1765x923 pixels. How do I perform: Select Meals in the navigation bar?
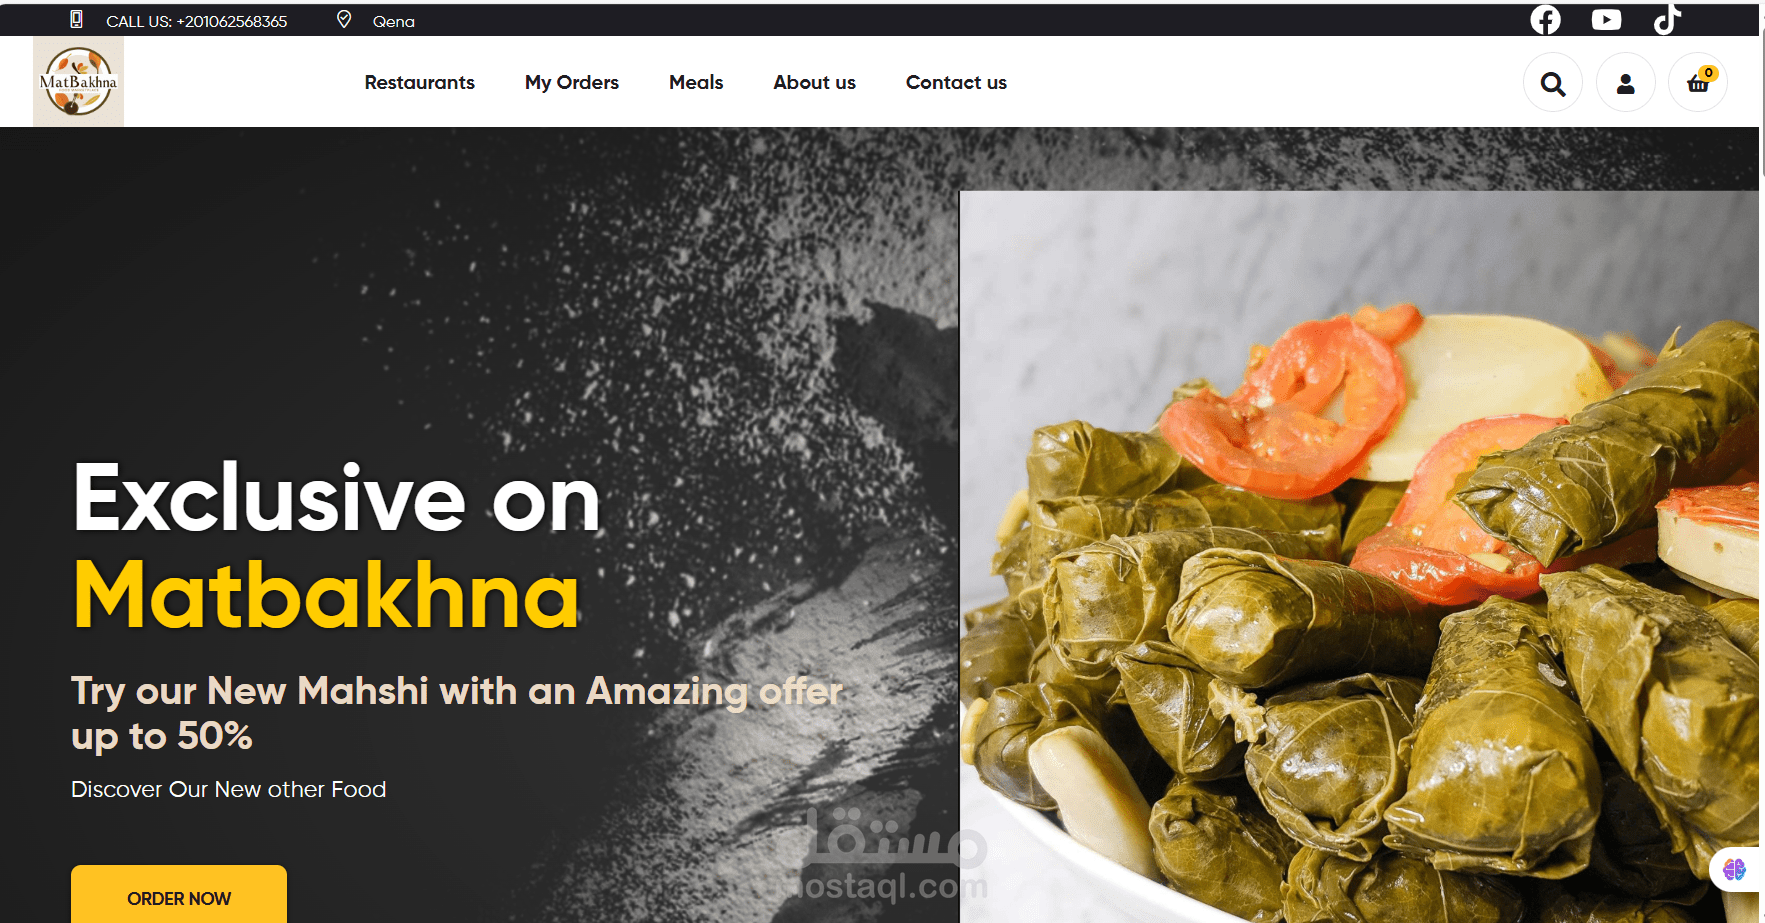pos(696,83)
